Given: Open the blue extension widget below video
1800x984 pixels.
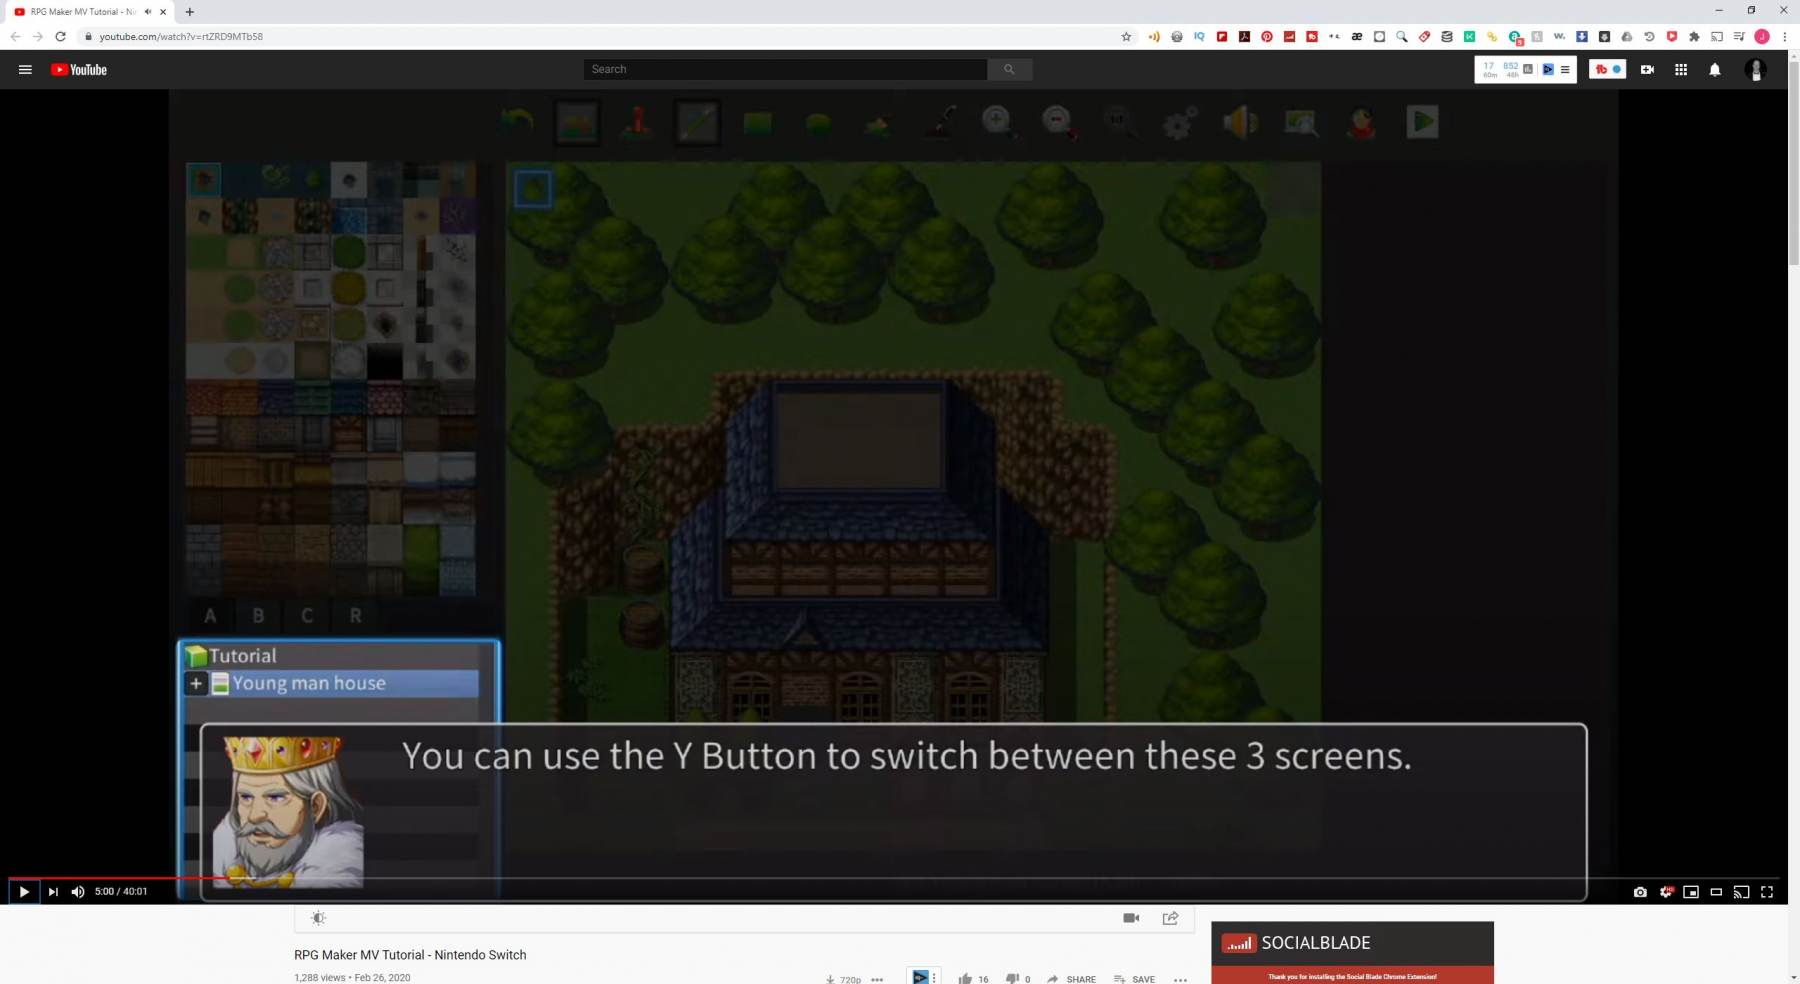Looking at the screenshot, I should point(923,977).
